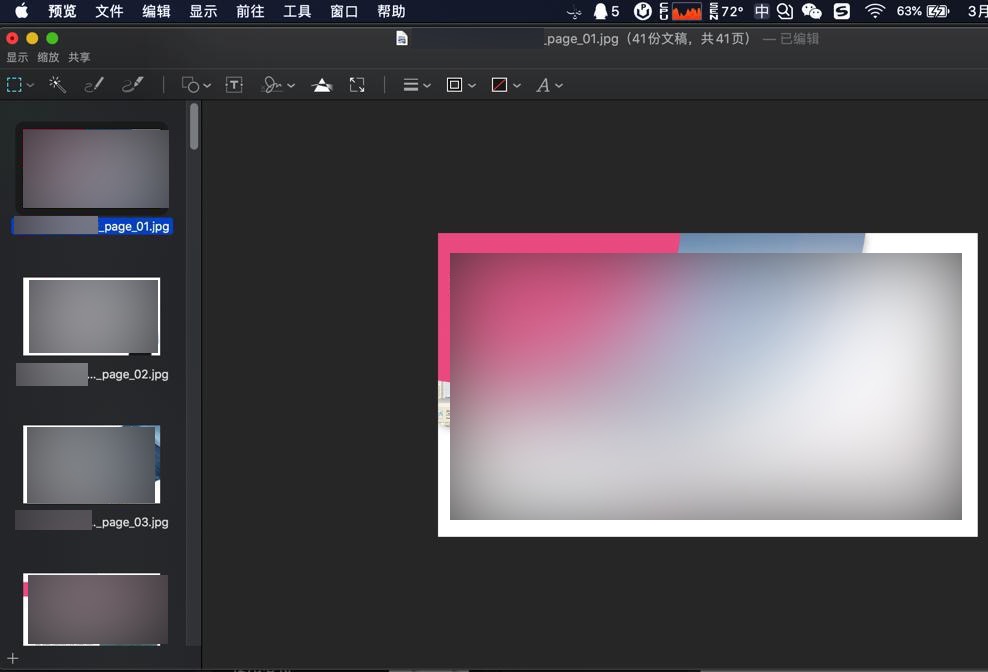Viewport: 988px width, 672px height.
Task: Add a page with the plus button
Action: tap(12, 658)
